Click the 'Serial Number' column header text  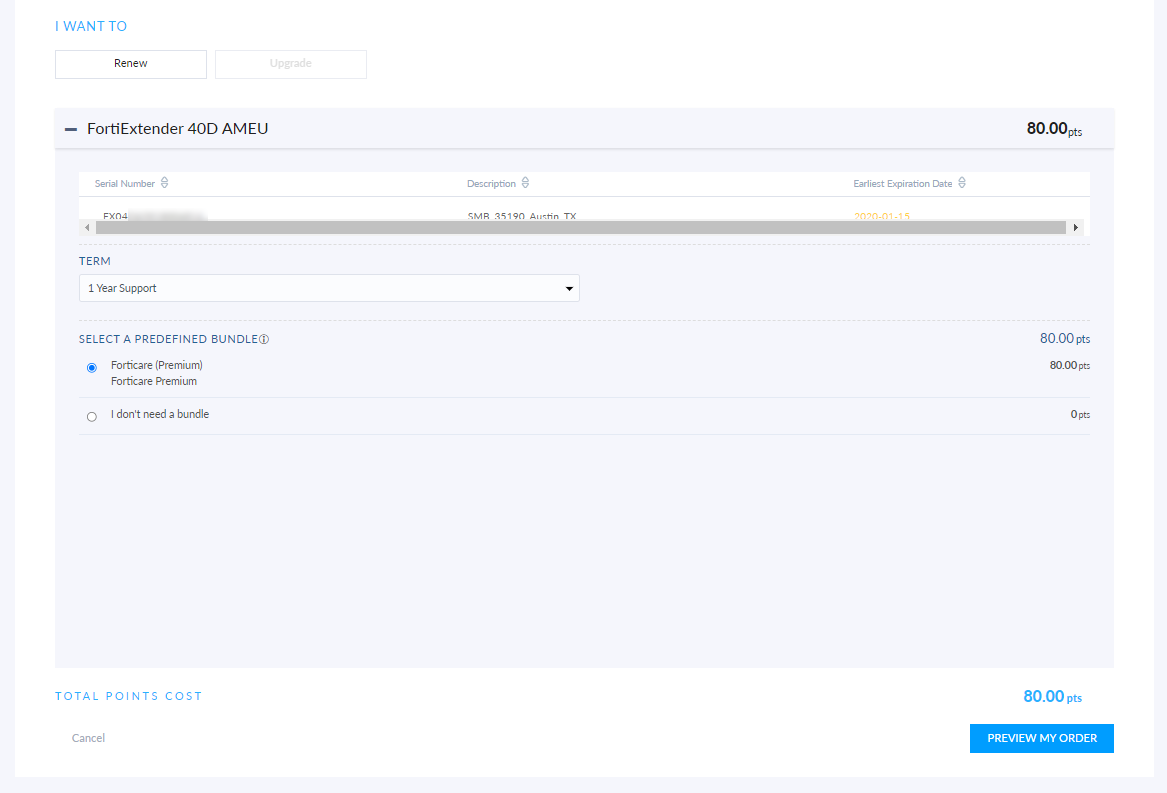124,183
